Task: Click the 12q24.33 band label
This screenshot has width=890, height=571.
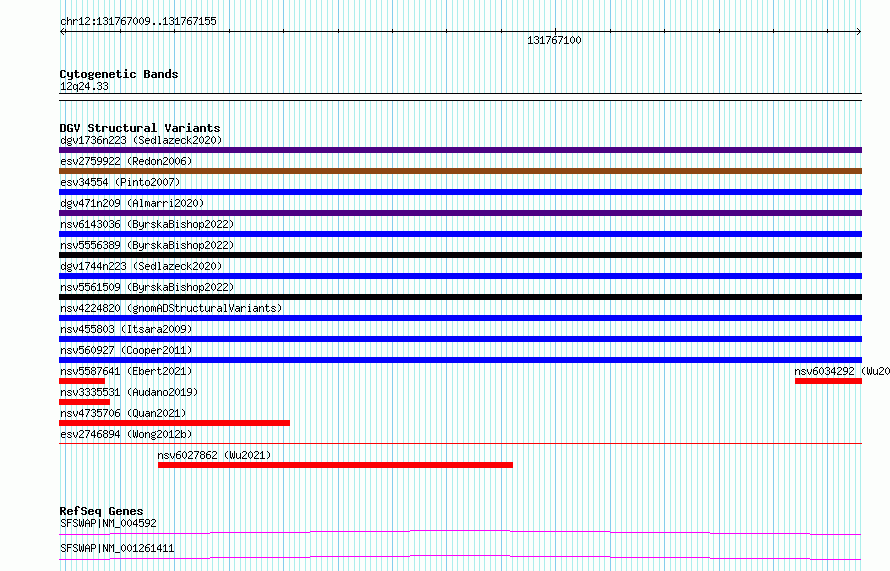Action: tap(84, 86)
